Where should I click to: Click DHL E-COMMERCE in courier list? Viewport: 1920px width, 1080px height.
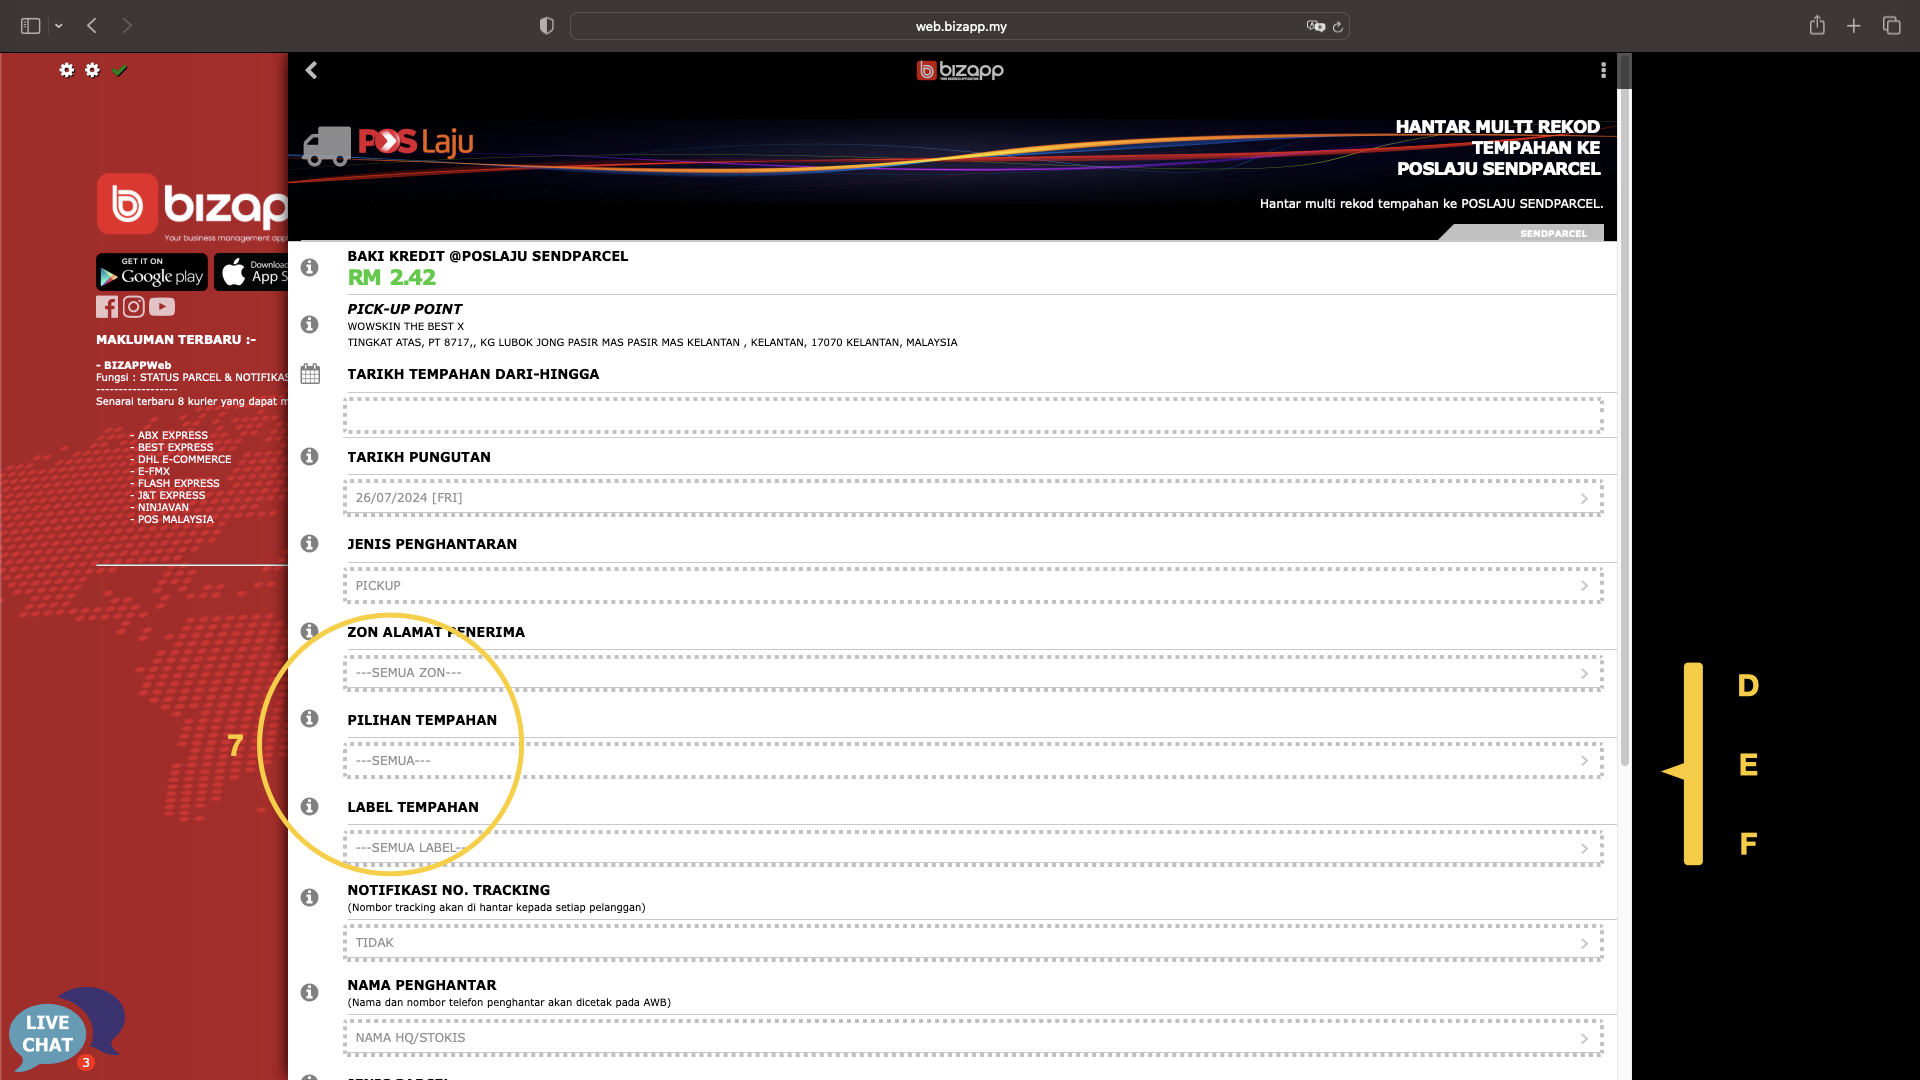[184, 460]
